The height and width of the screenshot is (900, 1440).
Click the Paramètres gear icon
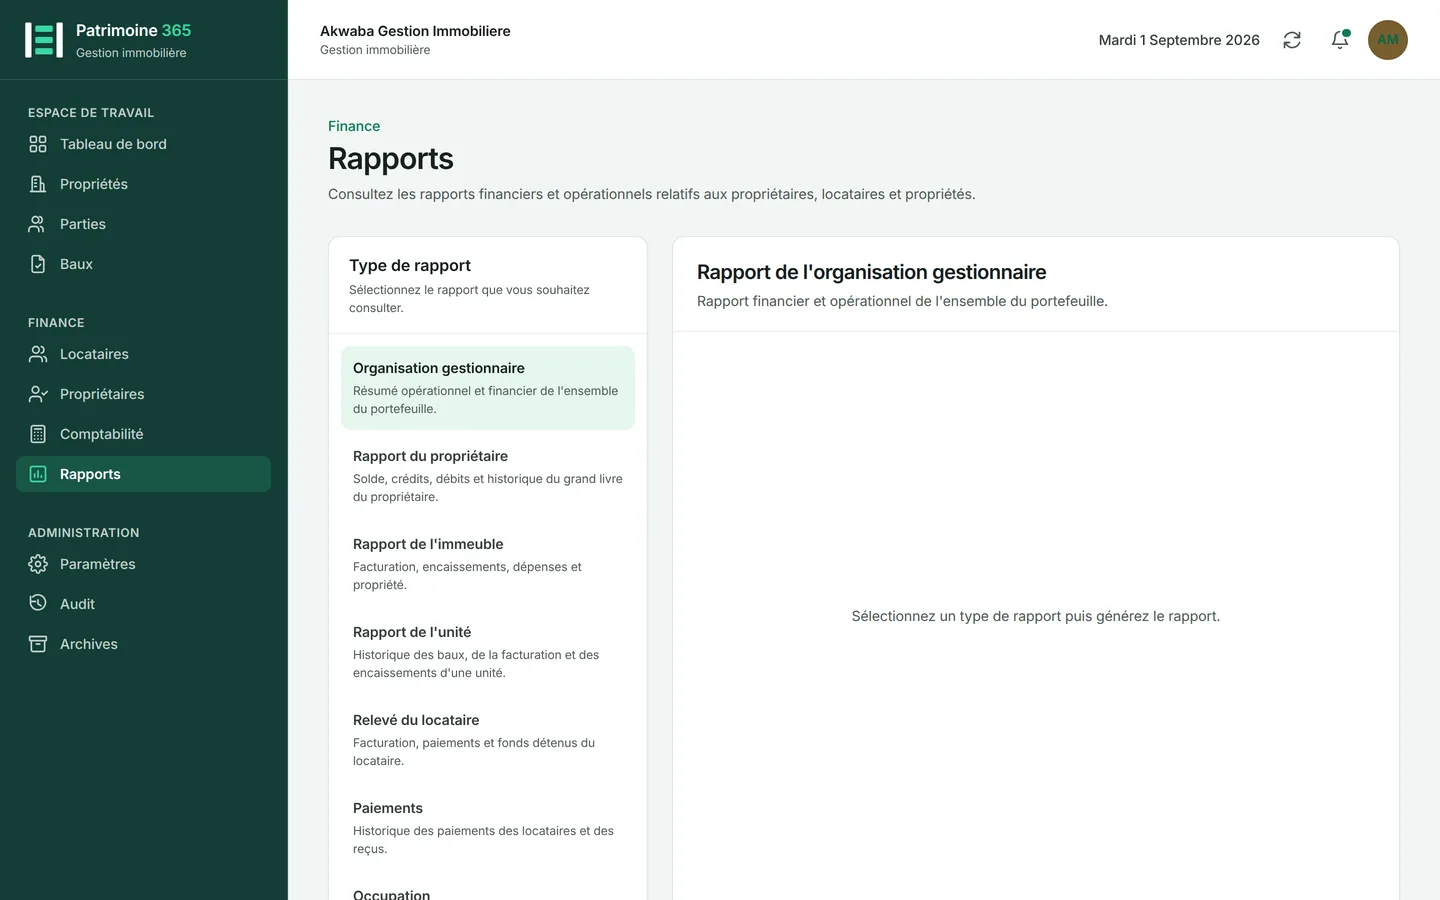tap(38, 564)
